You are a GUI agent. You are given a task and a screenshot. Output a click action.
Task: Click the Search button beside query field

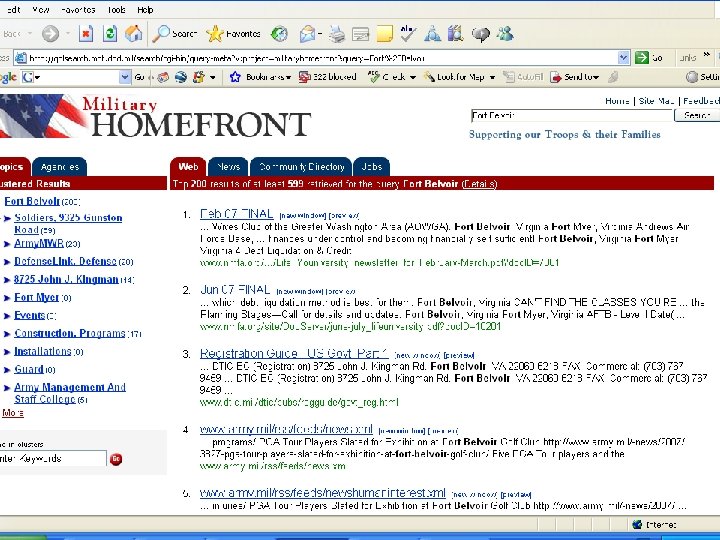697,115
